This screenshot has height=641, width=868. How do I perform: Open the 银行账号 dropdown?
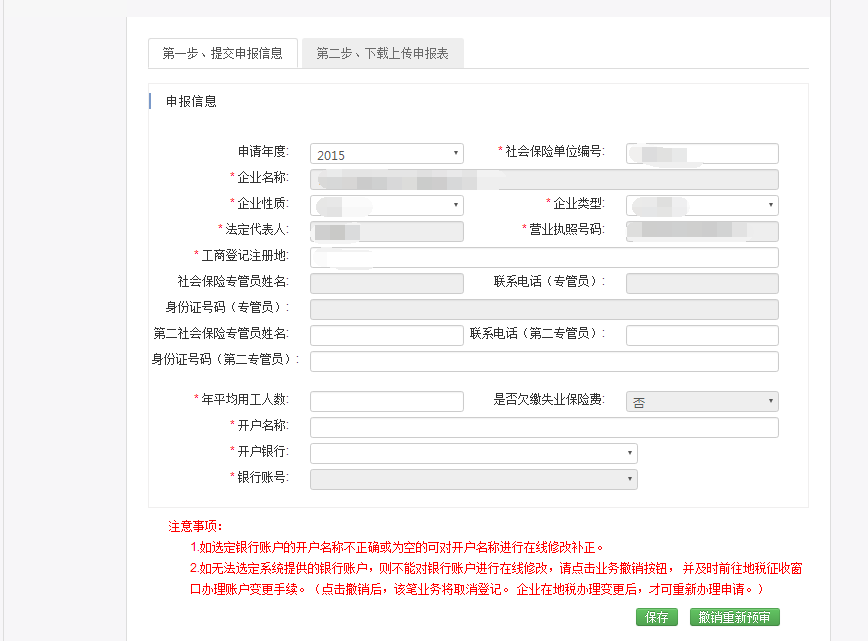pyautogui.click(x=473, y=480)
